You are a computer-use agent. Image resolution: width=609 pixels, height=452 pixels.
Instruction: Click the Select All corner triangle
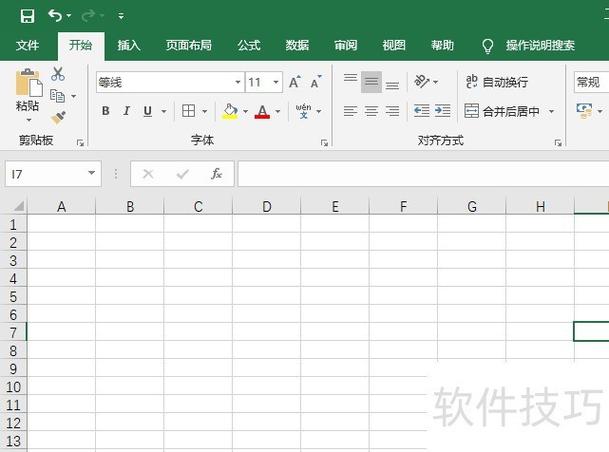[18, 205]
